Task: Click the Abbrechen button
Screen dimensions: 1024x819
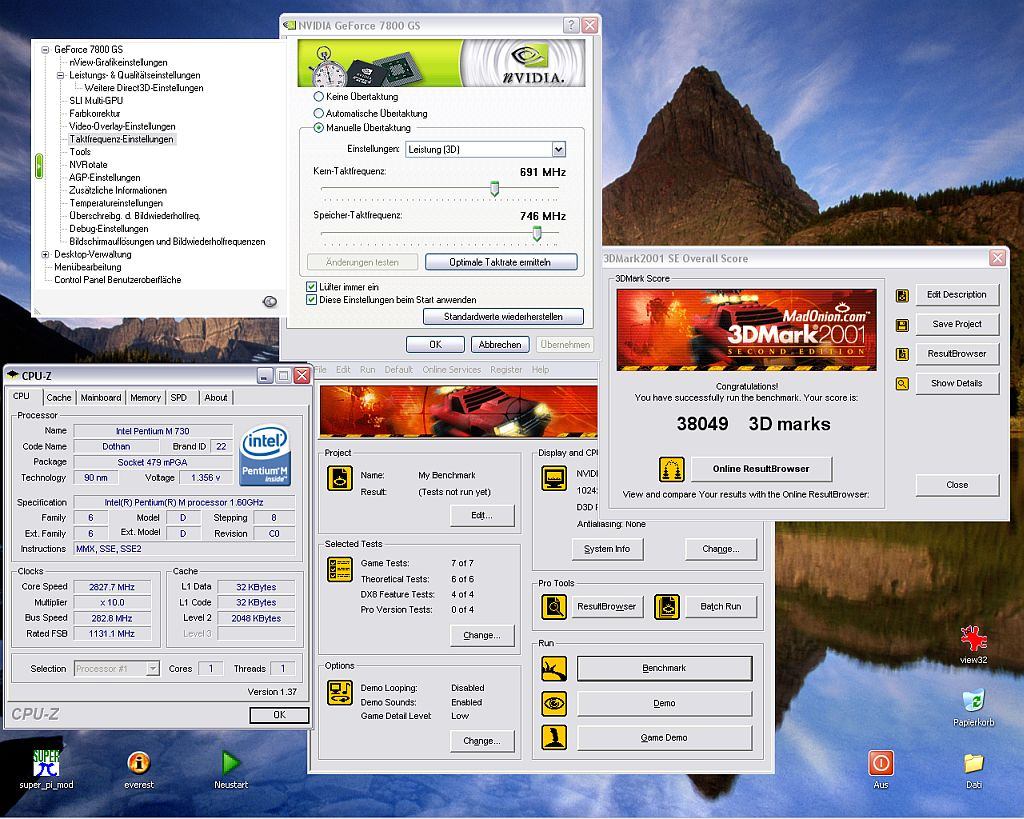Action: (500, 345)
